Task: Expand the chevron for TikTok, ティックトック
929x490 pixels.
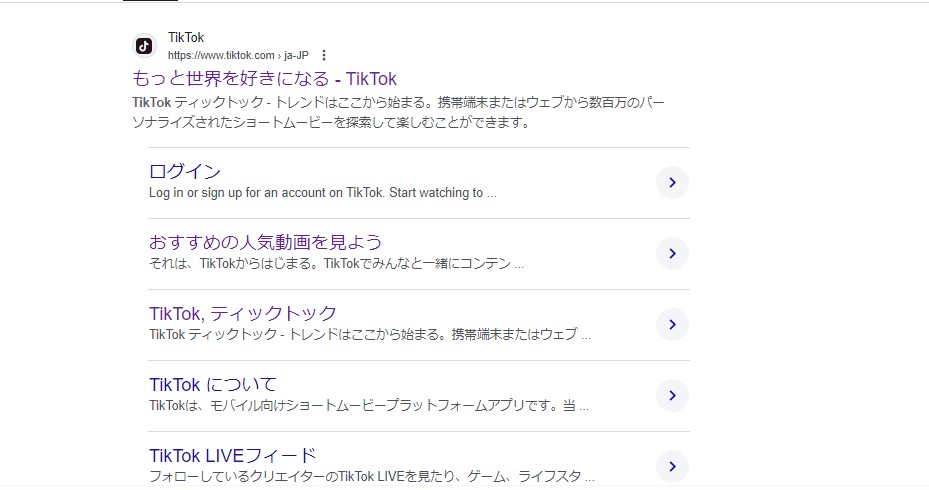Action: [672, 325]
